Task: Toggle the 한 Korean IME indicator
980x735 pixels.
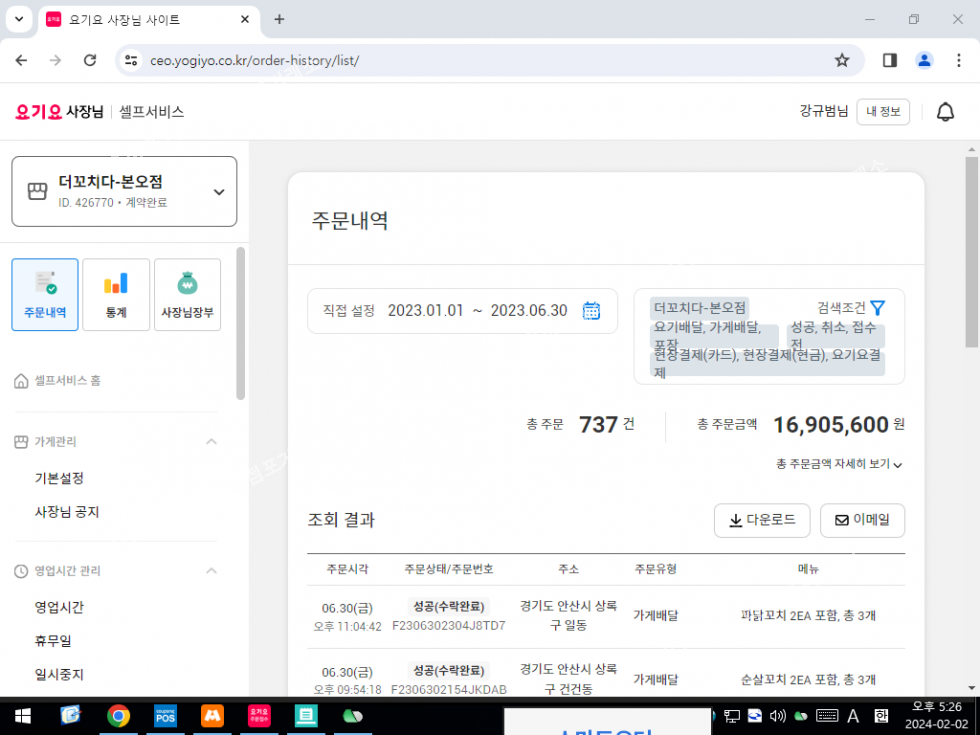Action: (x=881, y=716)
